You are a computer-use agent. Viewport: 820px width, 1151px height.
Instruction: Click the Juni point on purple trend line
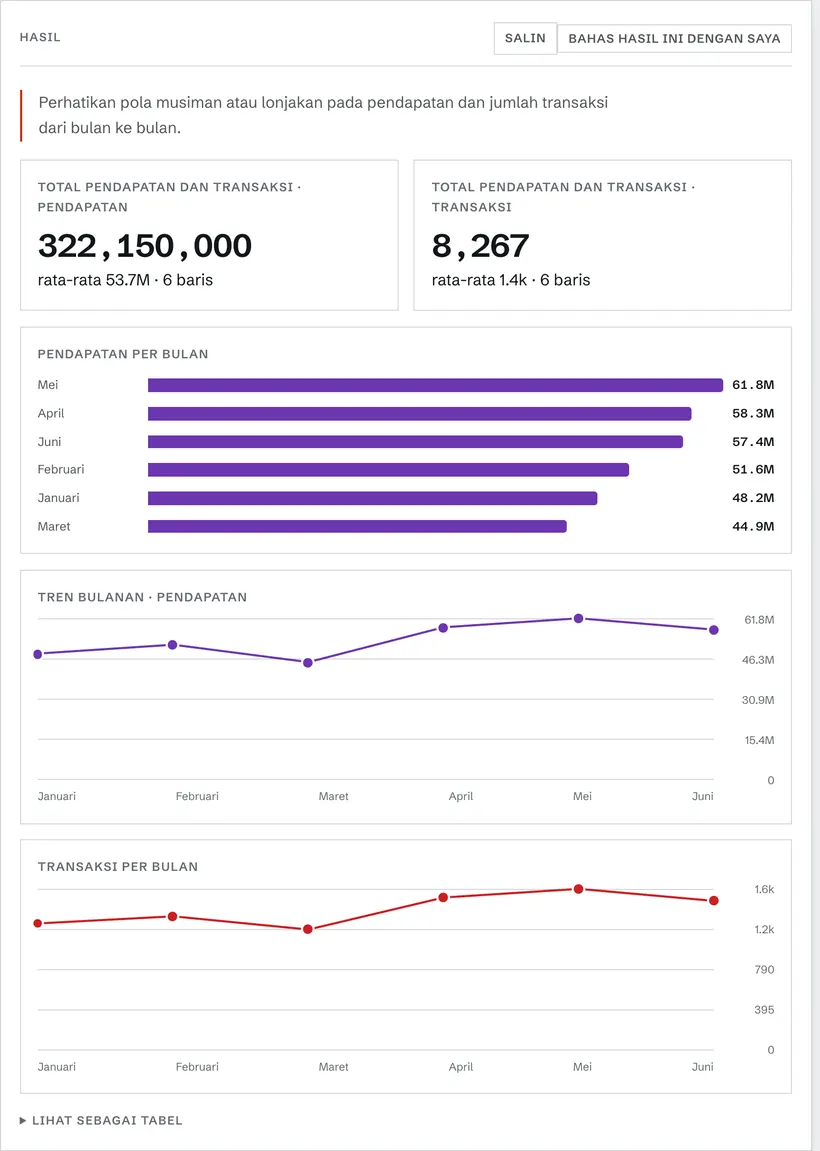(x=714, y=630)
